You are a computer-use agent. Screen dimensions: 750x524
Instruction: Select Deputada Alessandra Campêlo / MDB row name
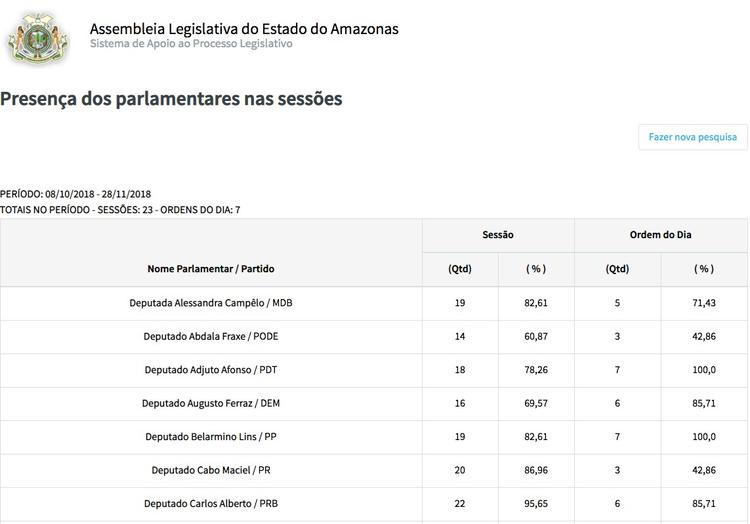211,303
